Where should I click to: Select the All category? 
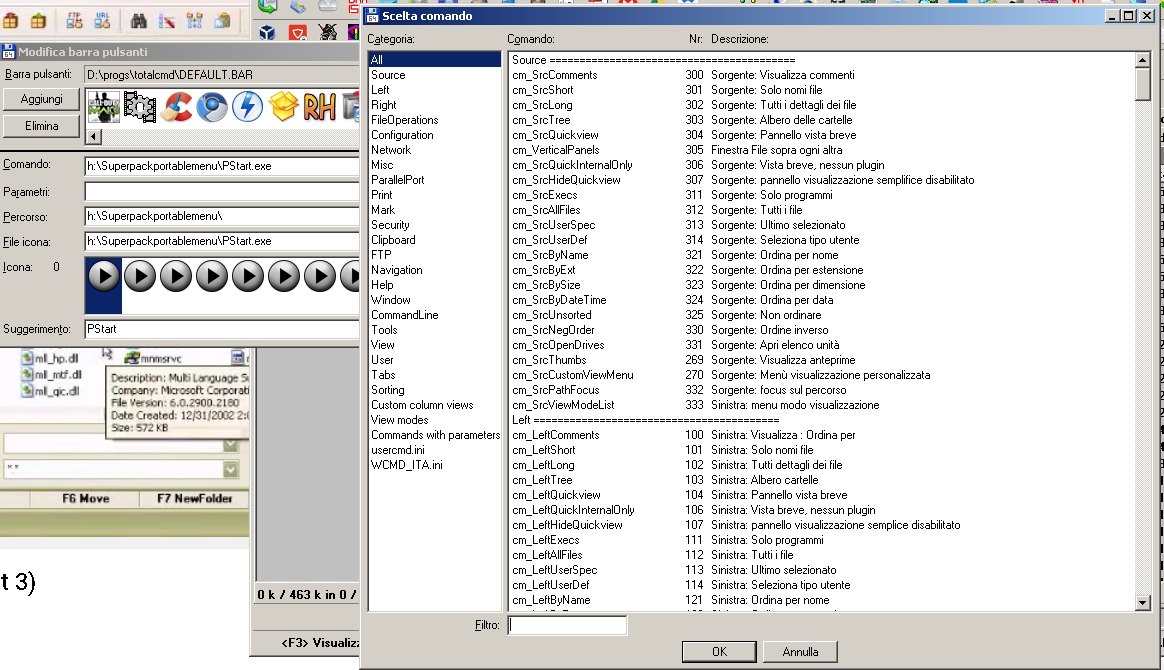click(435, 60)
